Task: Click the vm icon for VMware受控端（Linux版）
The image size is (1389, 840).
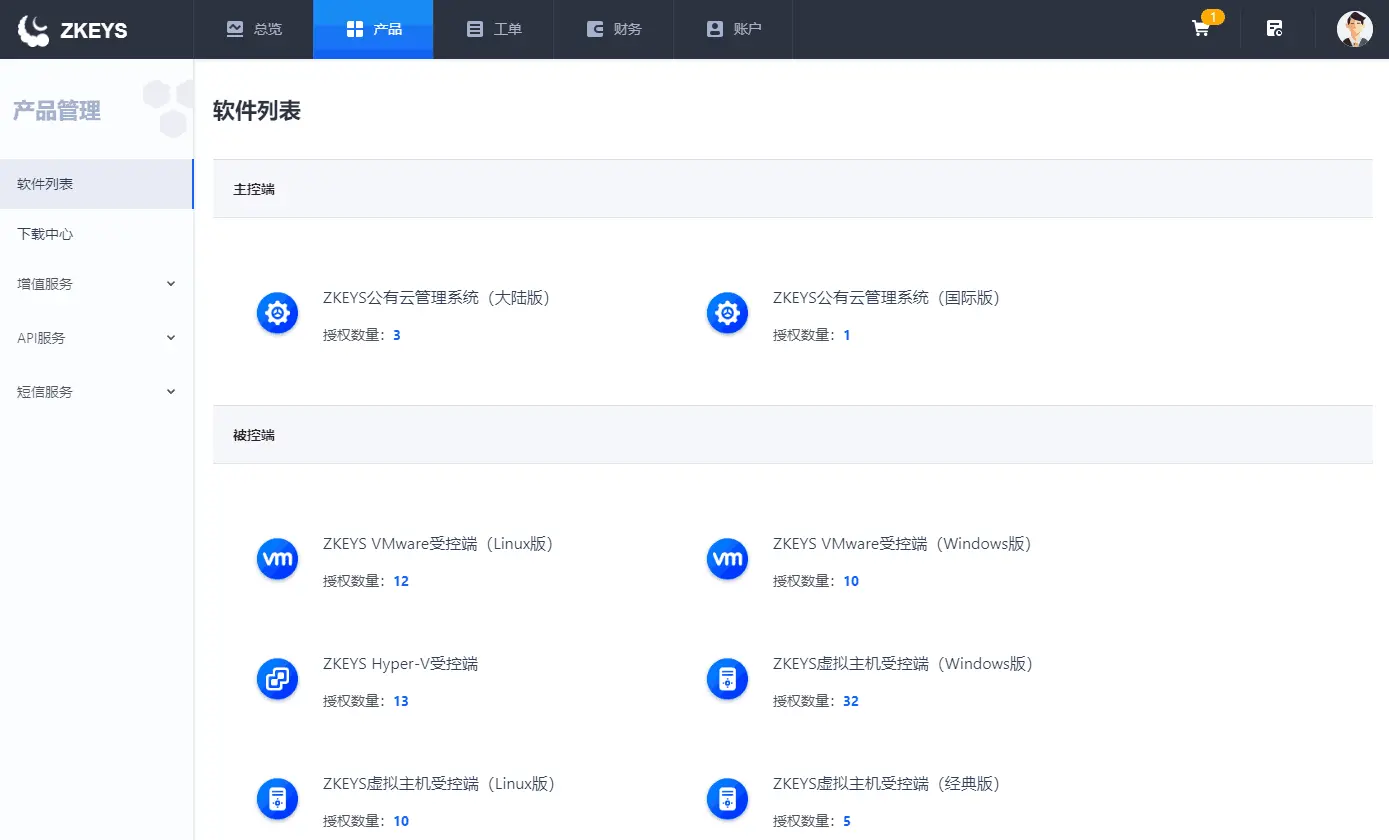Action: point(277,559)
